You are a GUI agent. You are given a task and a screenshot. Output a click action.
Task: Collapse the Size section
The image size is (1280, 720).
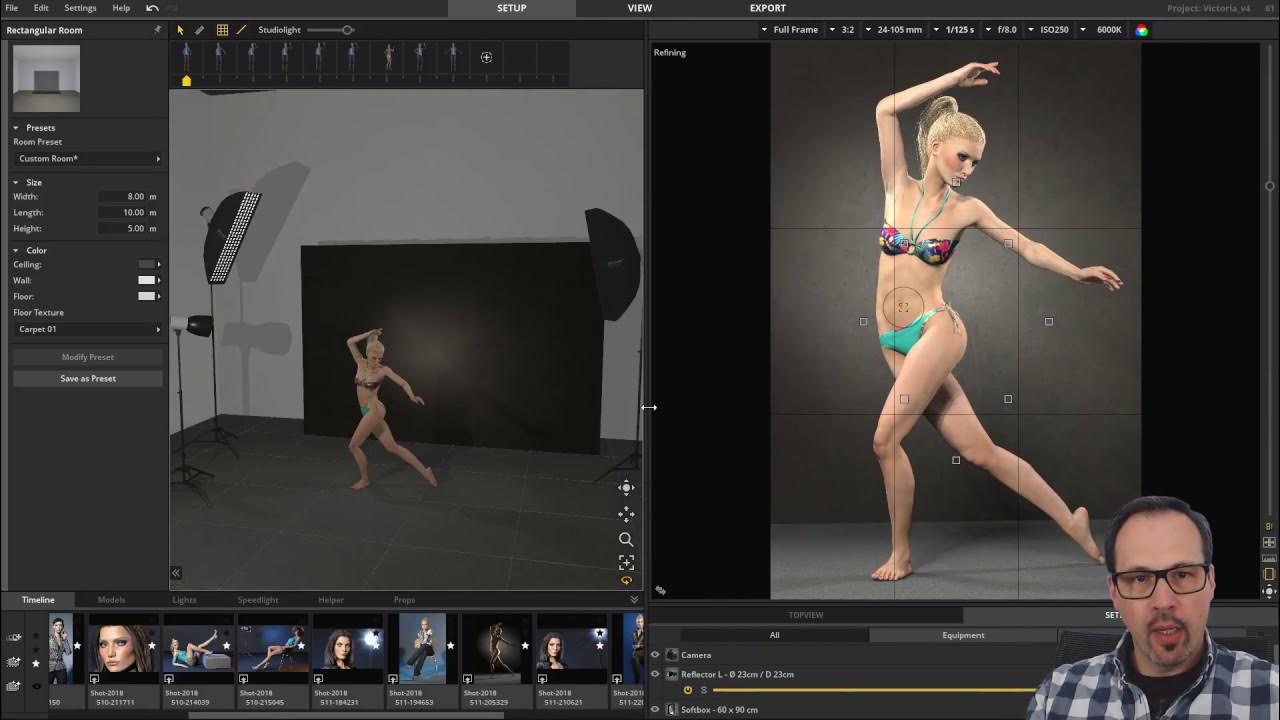coord(16,183)
